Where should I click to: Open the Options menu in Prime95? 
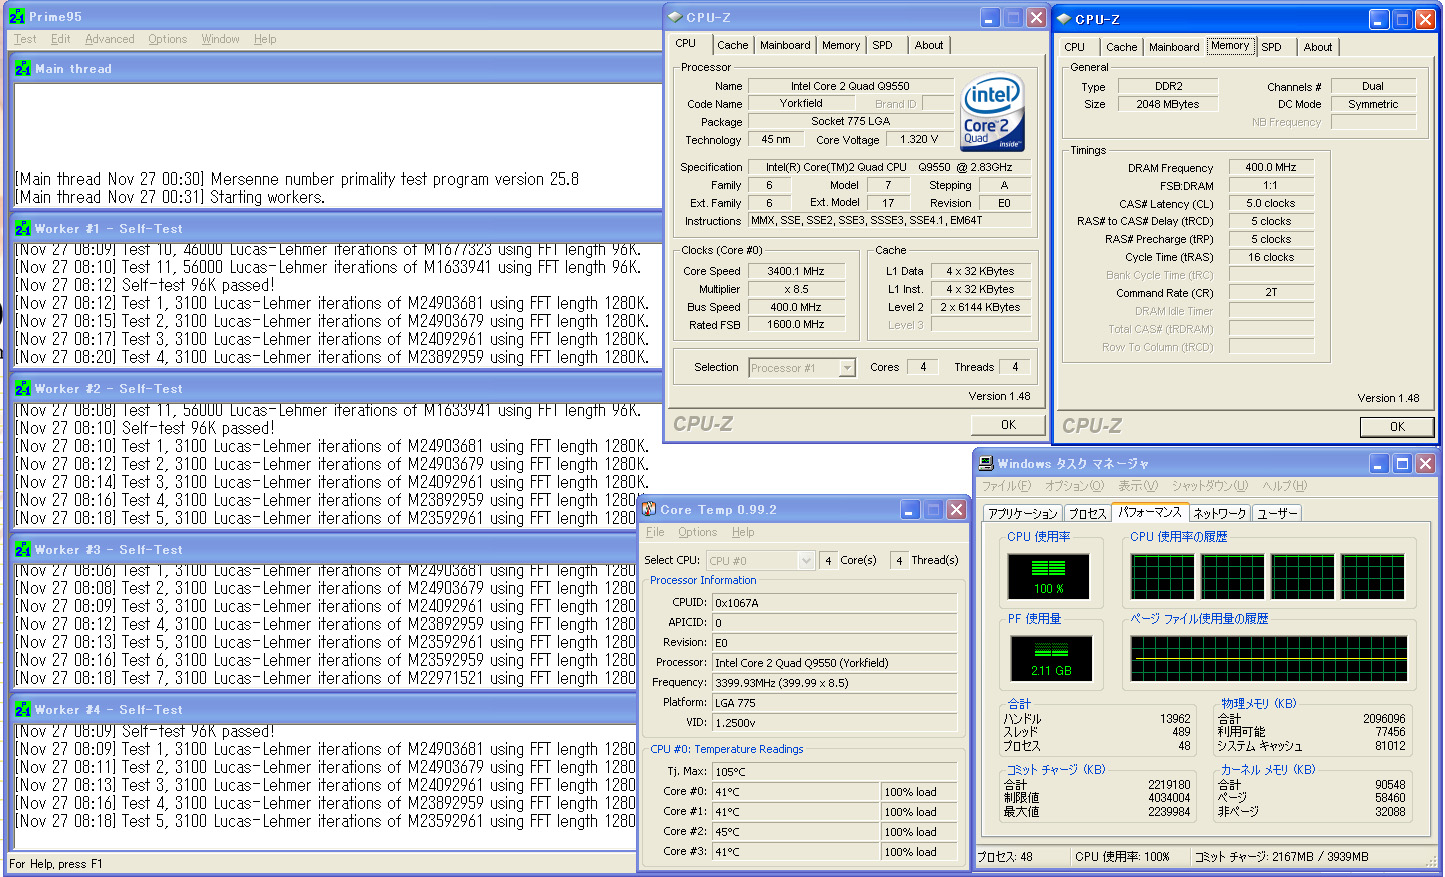pyautogui.click(x=168, y=39)
